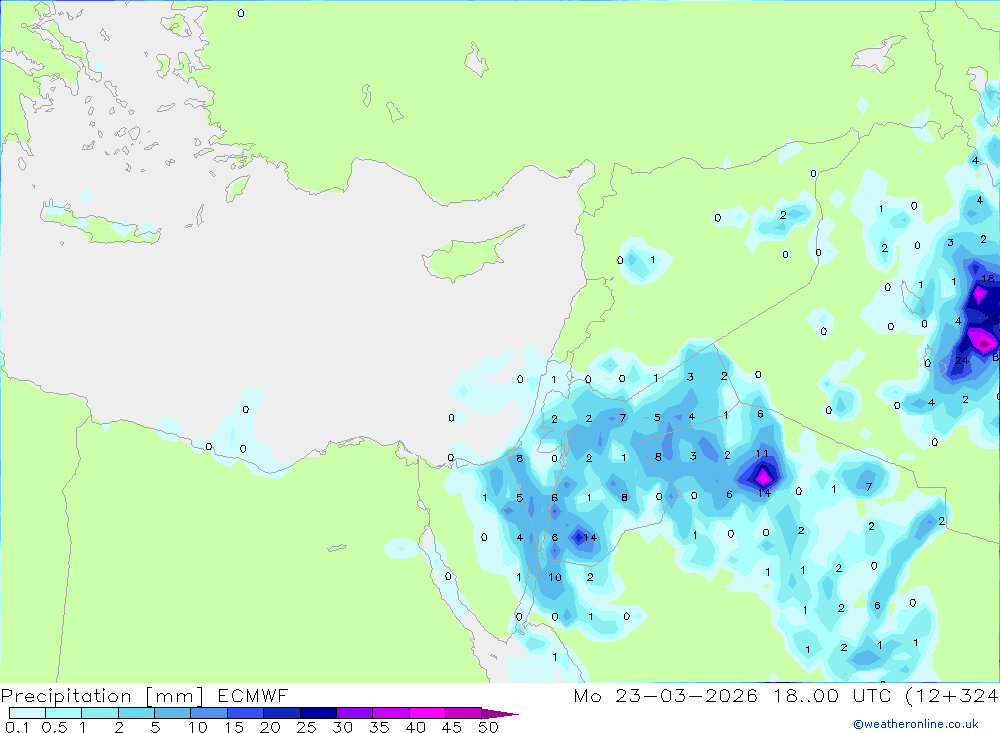Choose the 20–25 mm dark blue swatch
The image size is (1000, 733).
281,713
